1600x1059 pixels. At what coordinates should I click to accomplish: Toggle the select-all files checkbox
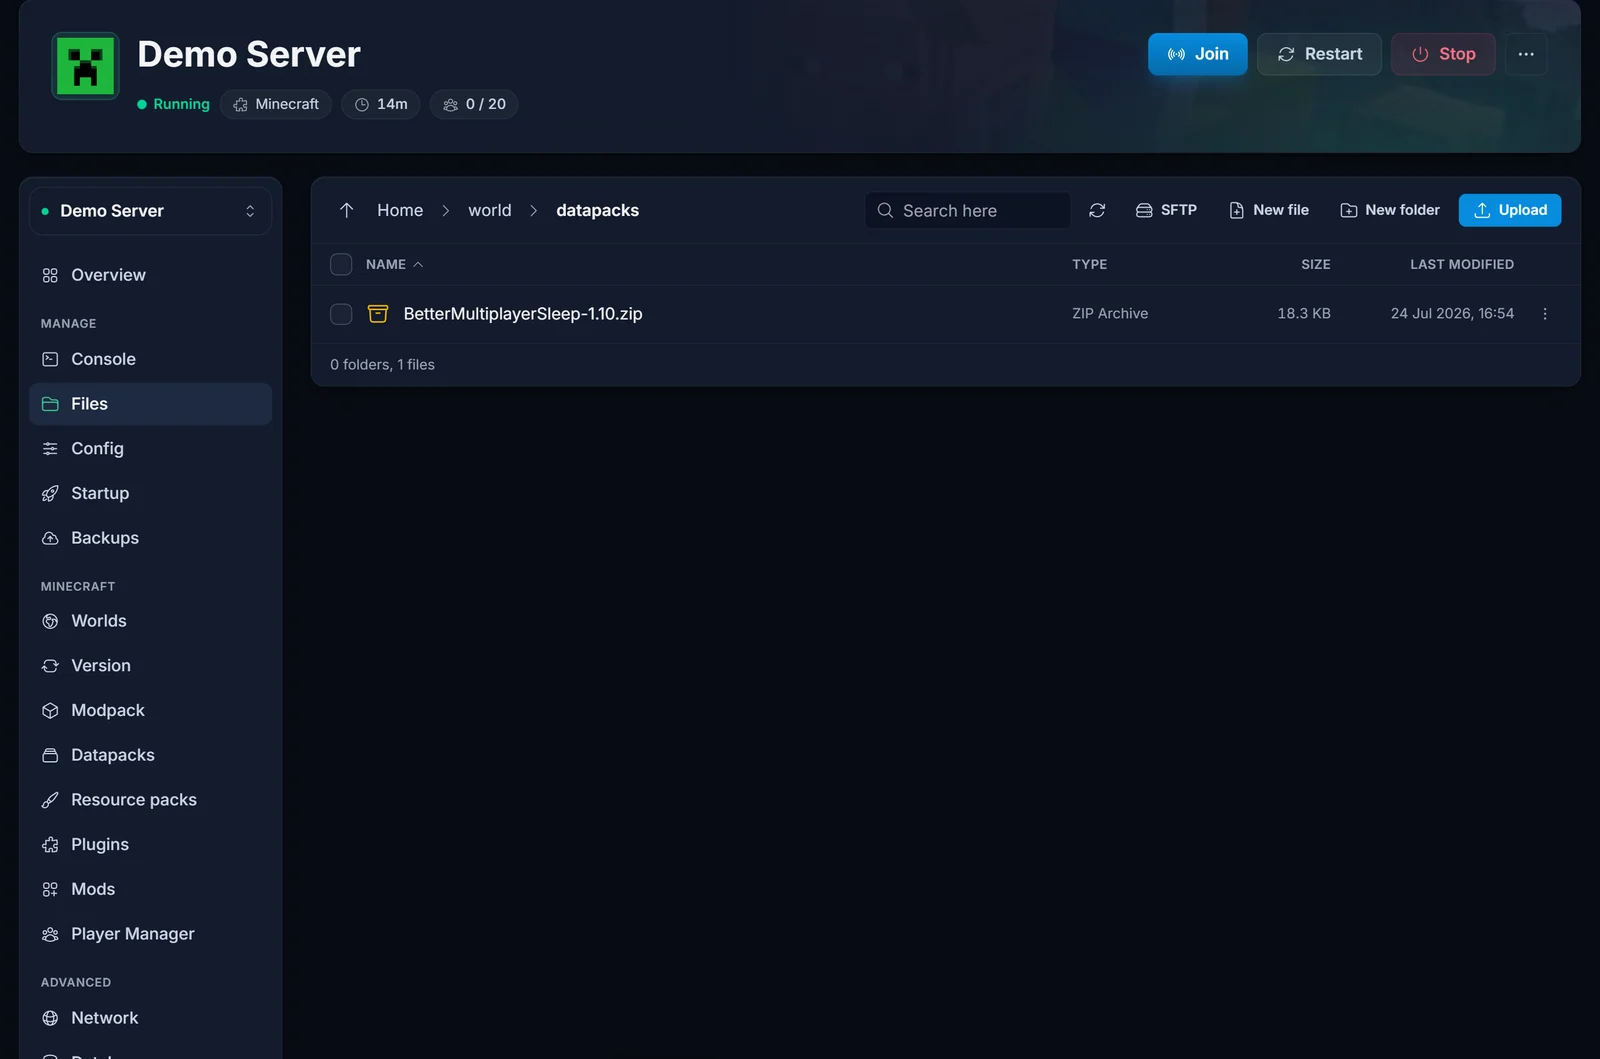341,264
